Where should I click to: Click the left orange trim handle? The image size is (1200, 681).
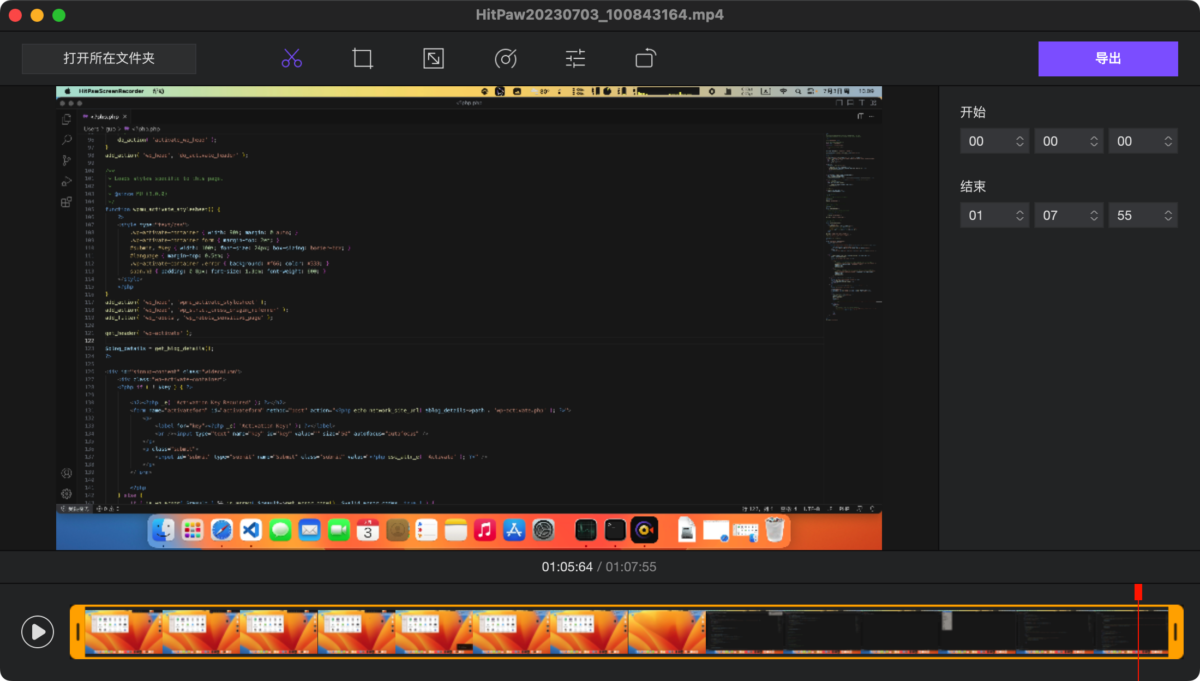coord(77,631)
